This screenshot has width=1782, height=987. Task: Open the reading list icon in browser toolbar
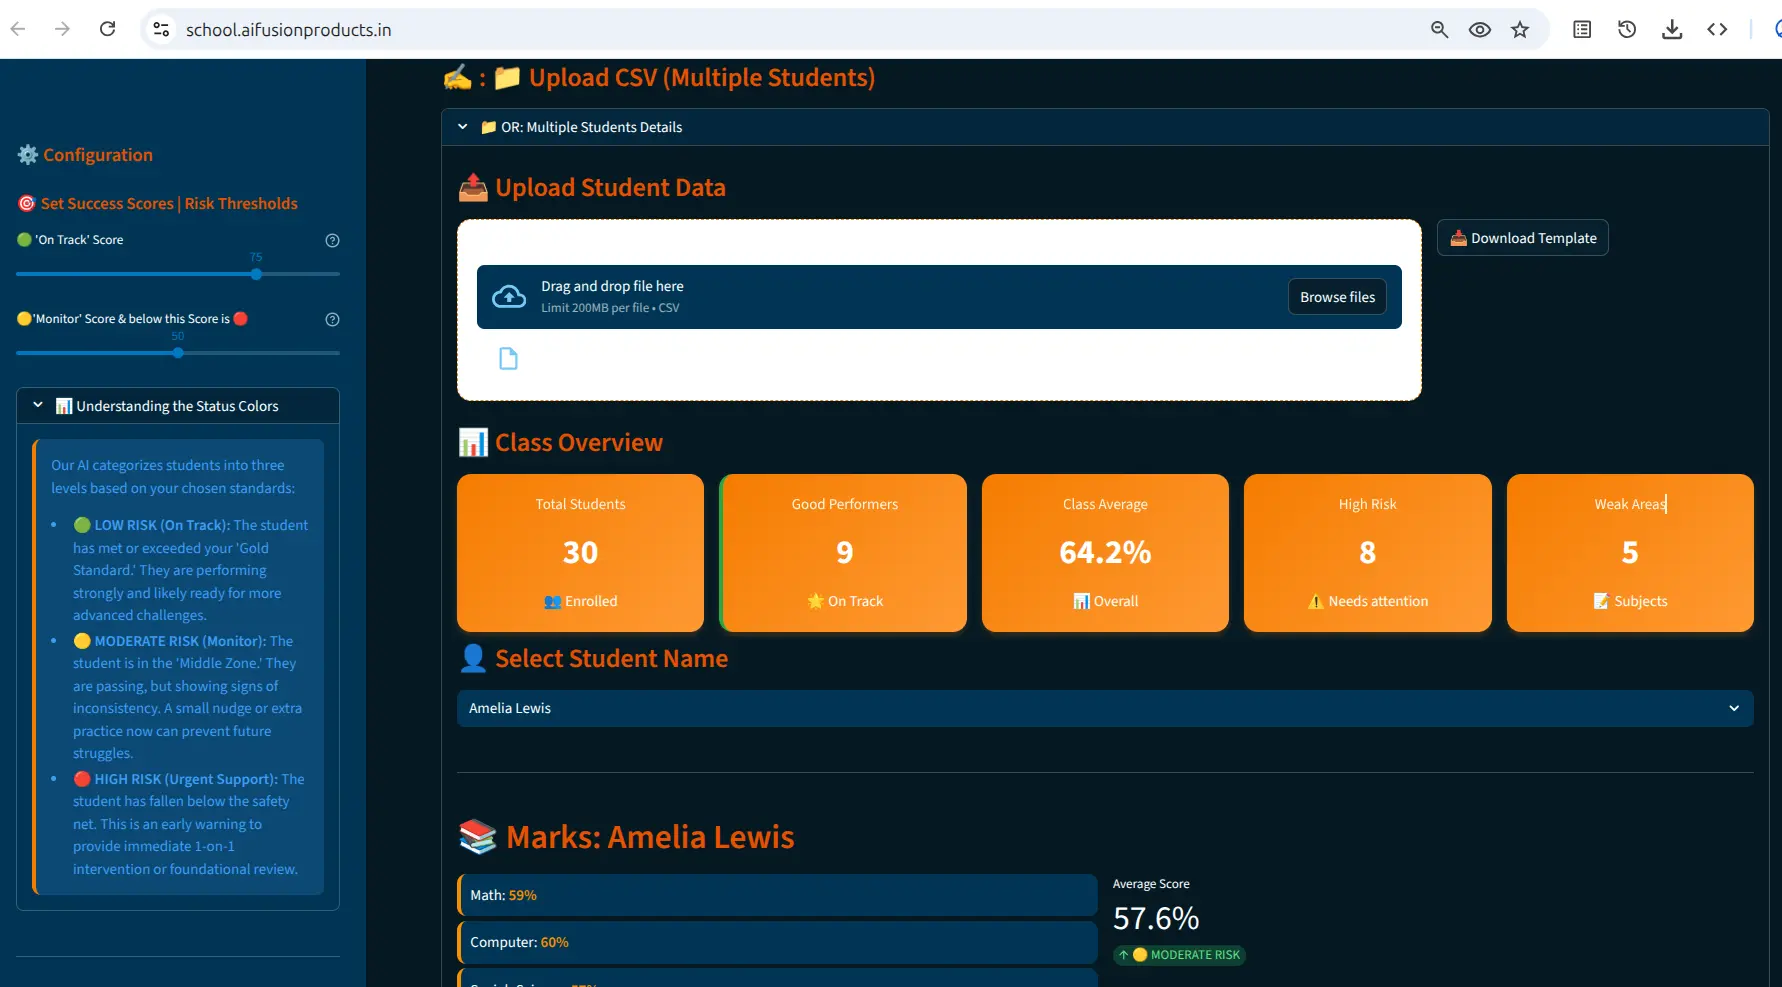(x=1582, y=30)
